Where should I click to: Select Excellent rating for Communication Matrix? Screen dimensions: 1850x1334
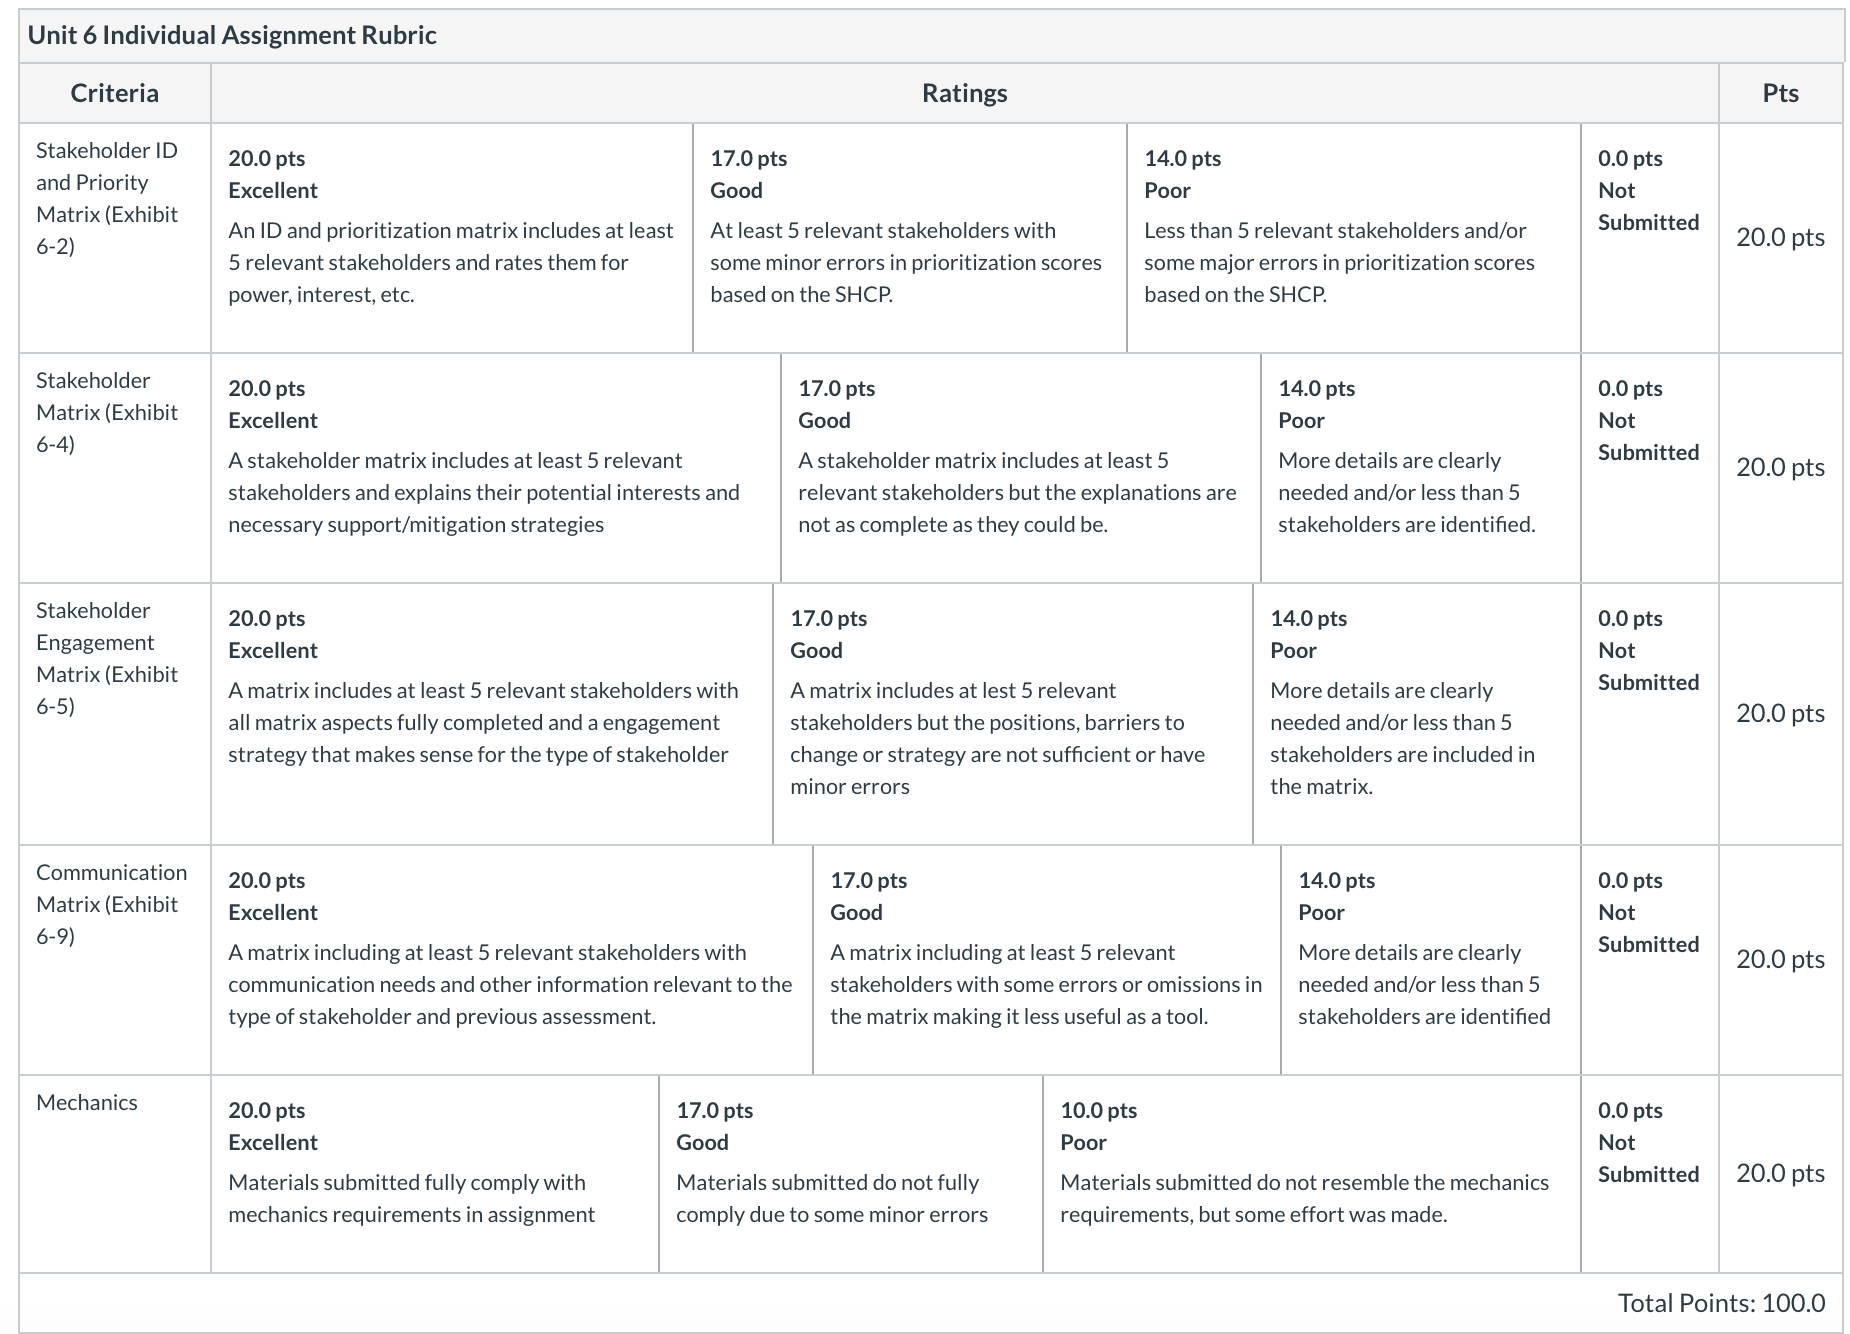(x=512, y=960)
